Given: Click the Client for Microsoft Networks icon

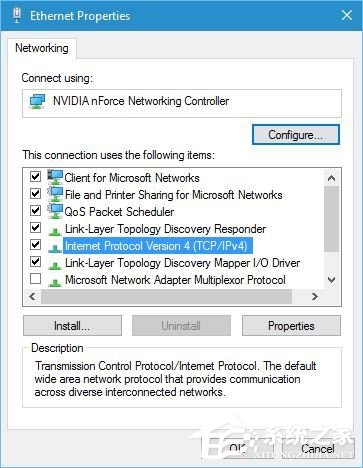Looking at the screenshot, I should 55,177.
